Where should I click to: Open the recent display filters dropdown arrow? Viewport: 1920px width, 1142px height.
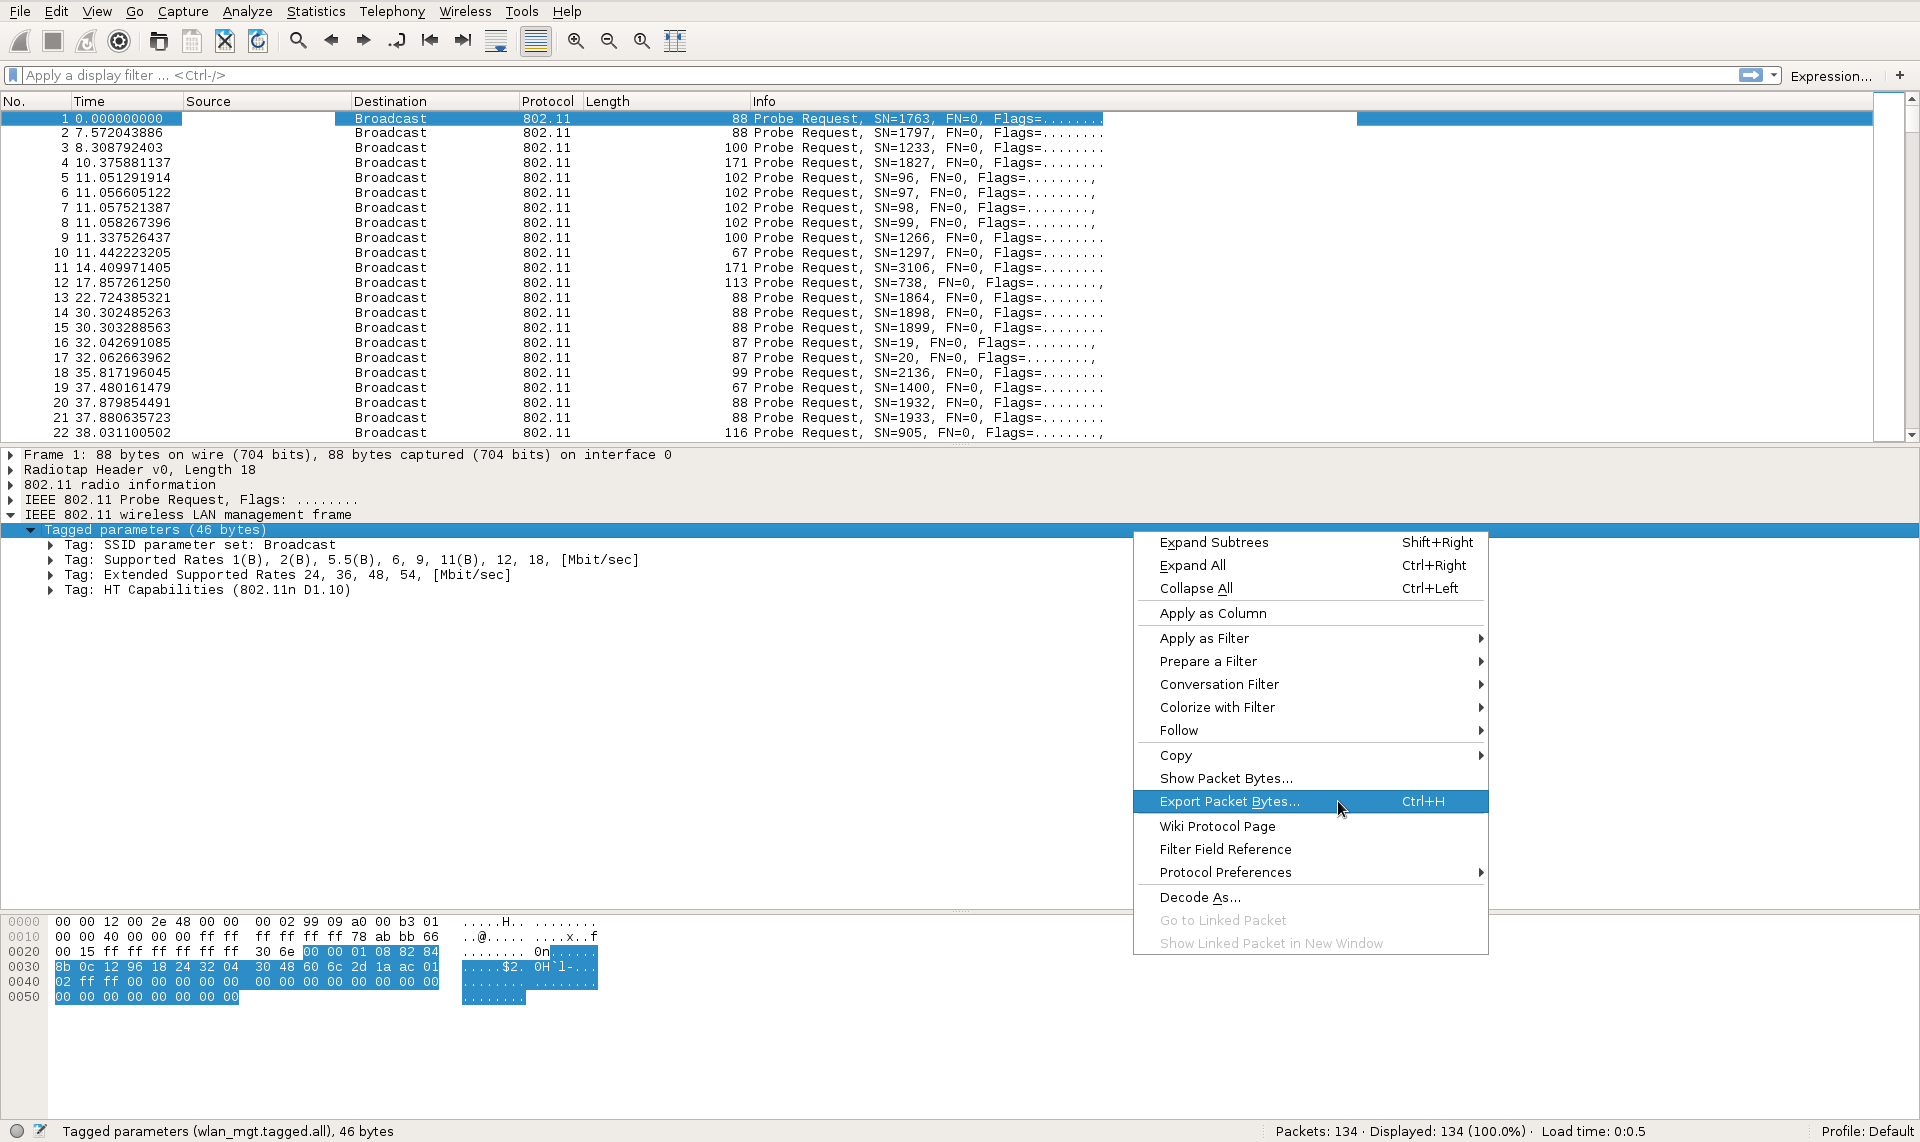click(x=1774, y=75)
